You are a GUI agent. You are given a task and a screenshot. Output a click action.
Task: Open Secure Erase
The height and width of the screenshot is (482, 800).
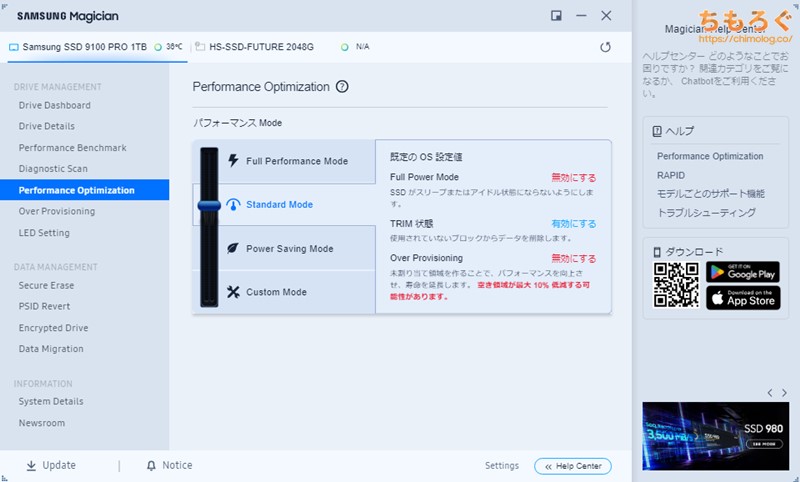tap(46, 286)
